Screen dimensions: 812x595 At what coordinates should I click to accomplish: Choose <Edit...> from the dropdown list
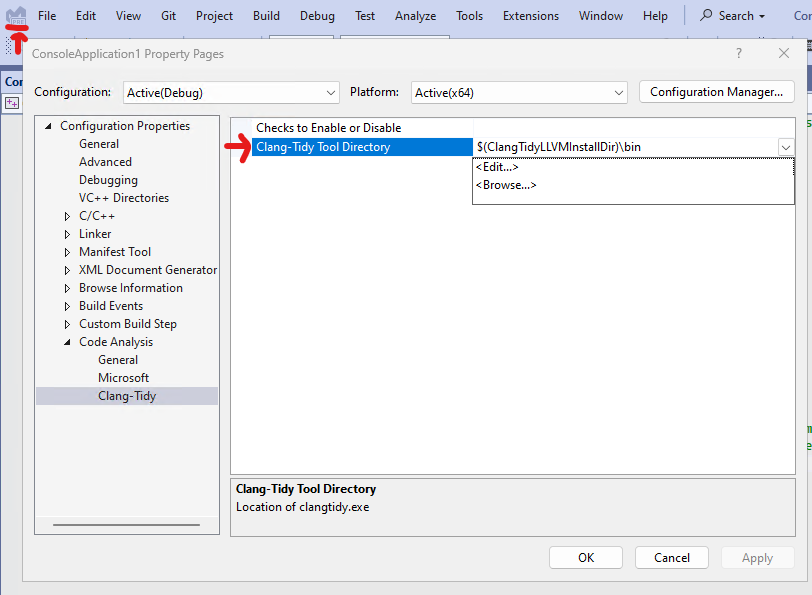coord(497,167)
